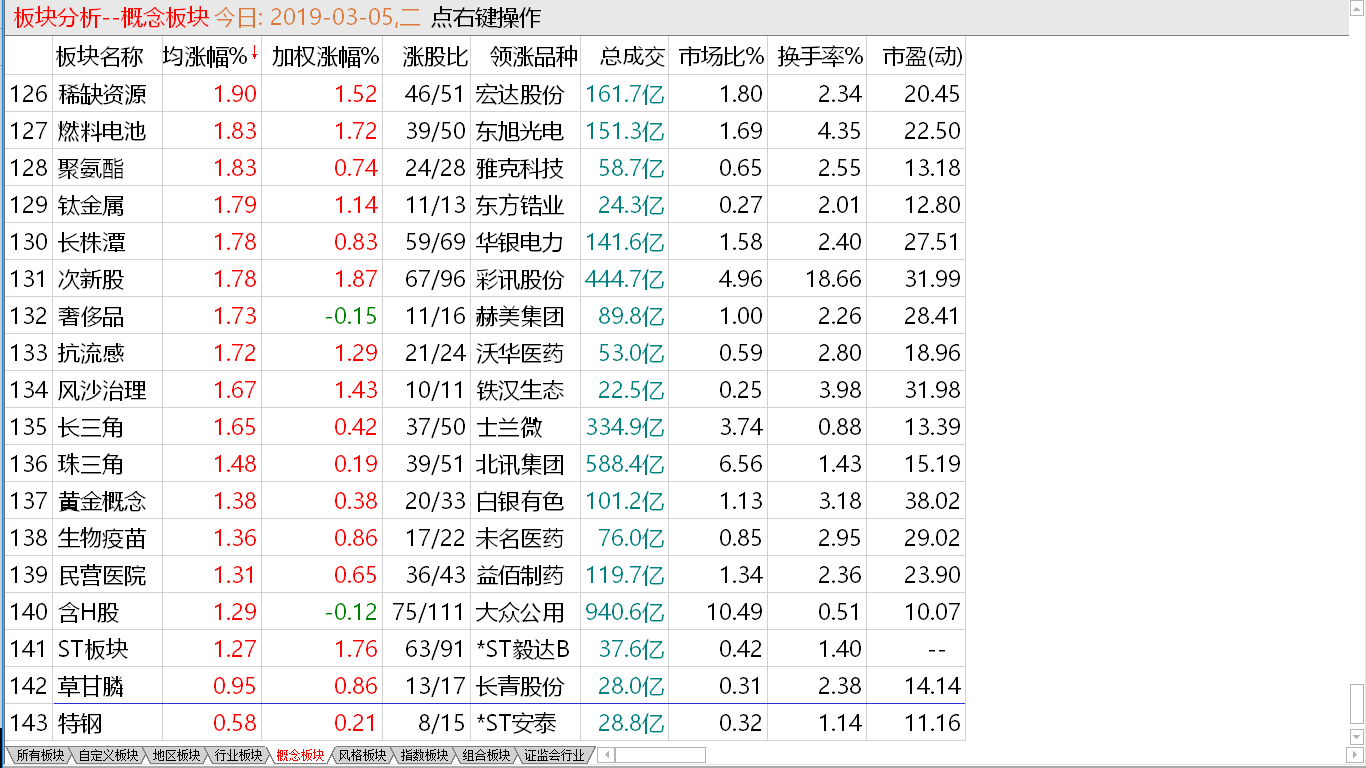Select the 特钢 sector name

(80, 723)
